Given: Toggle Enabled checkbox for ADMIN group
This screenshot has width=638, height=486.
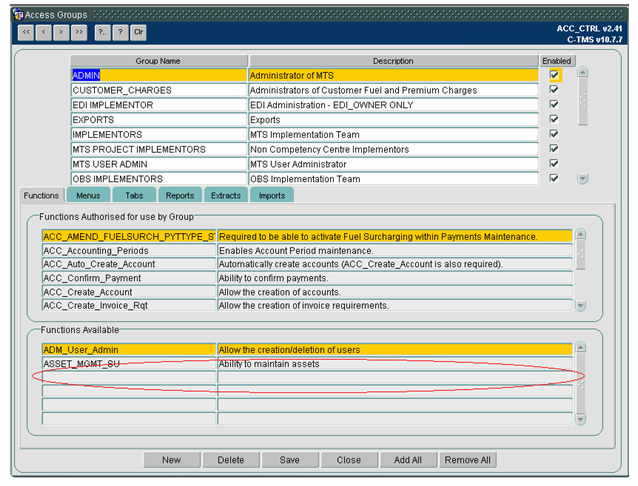Looking at the screenshot, I should [554, 75].
